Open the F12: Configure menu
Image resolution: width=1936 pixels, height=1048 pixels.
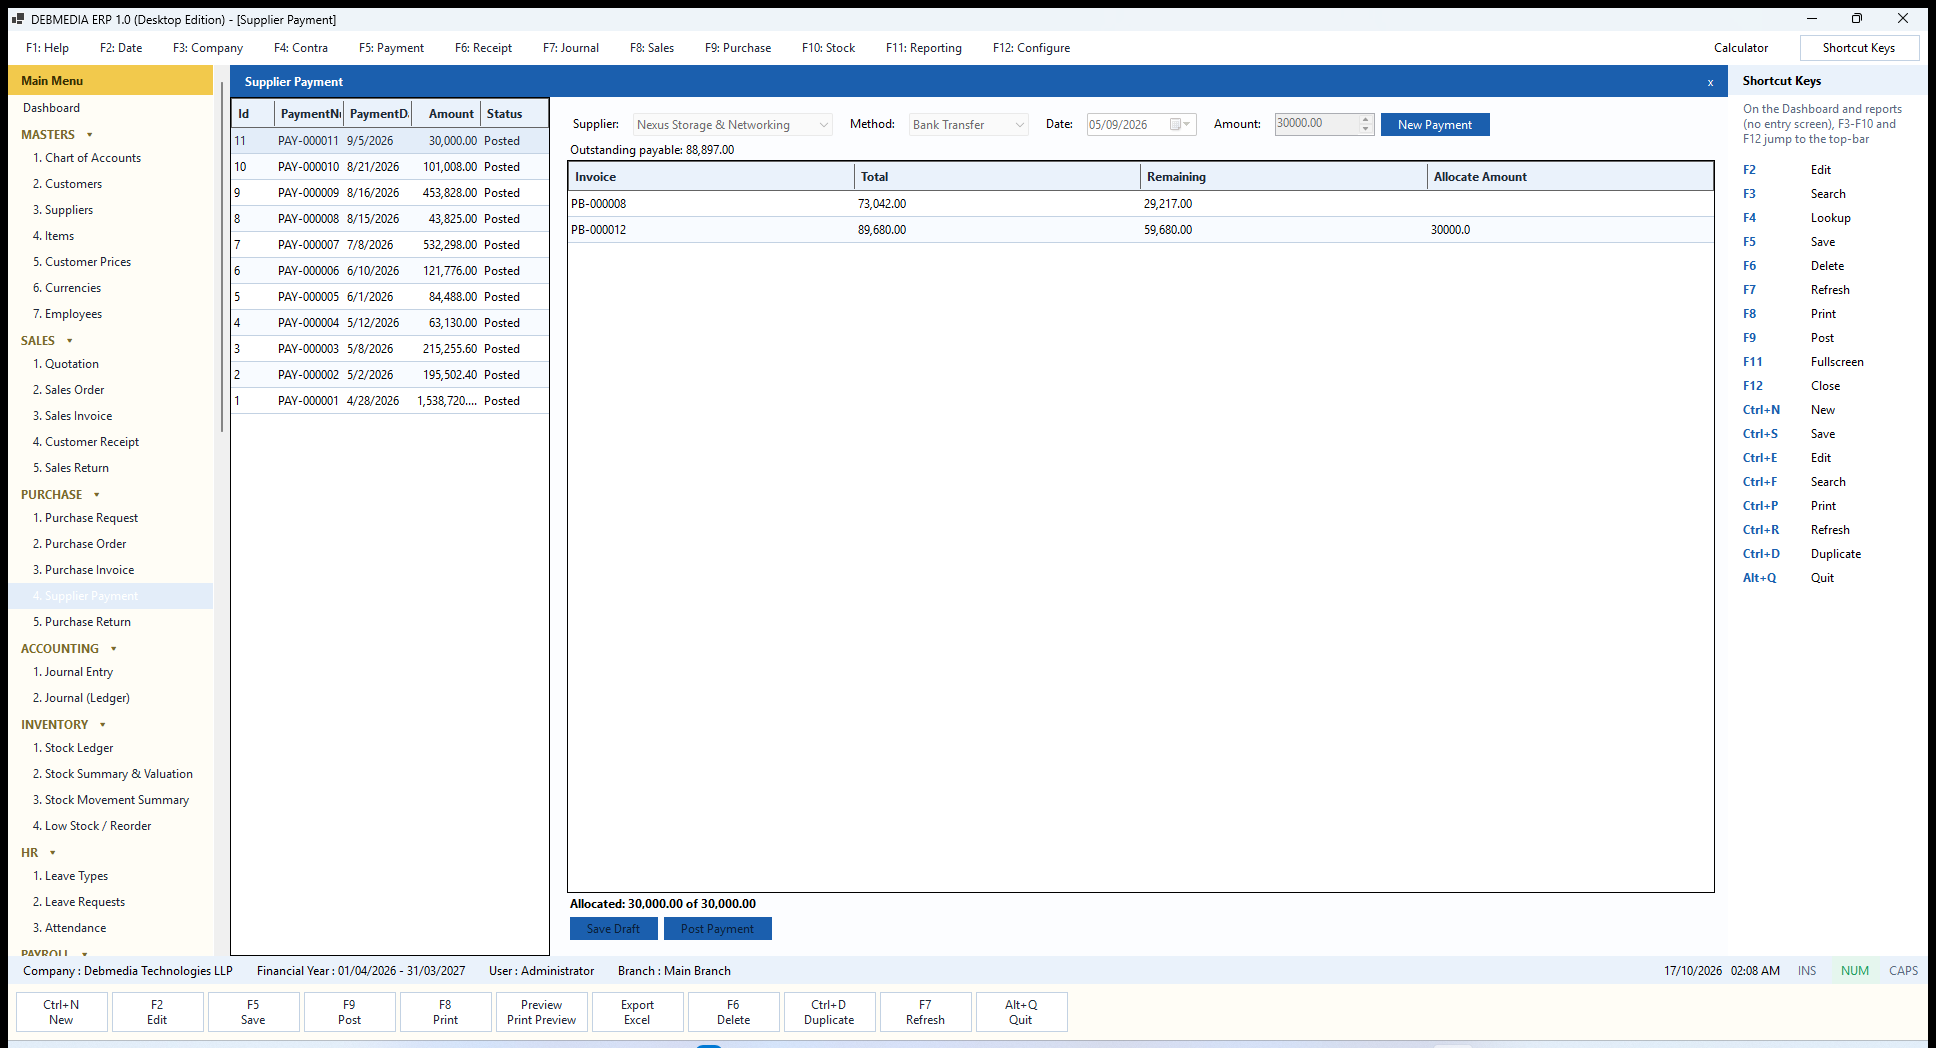pos(1031,48)
